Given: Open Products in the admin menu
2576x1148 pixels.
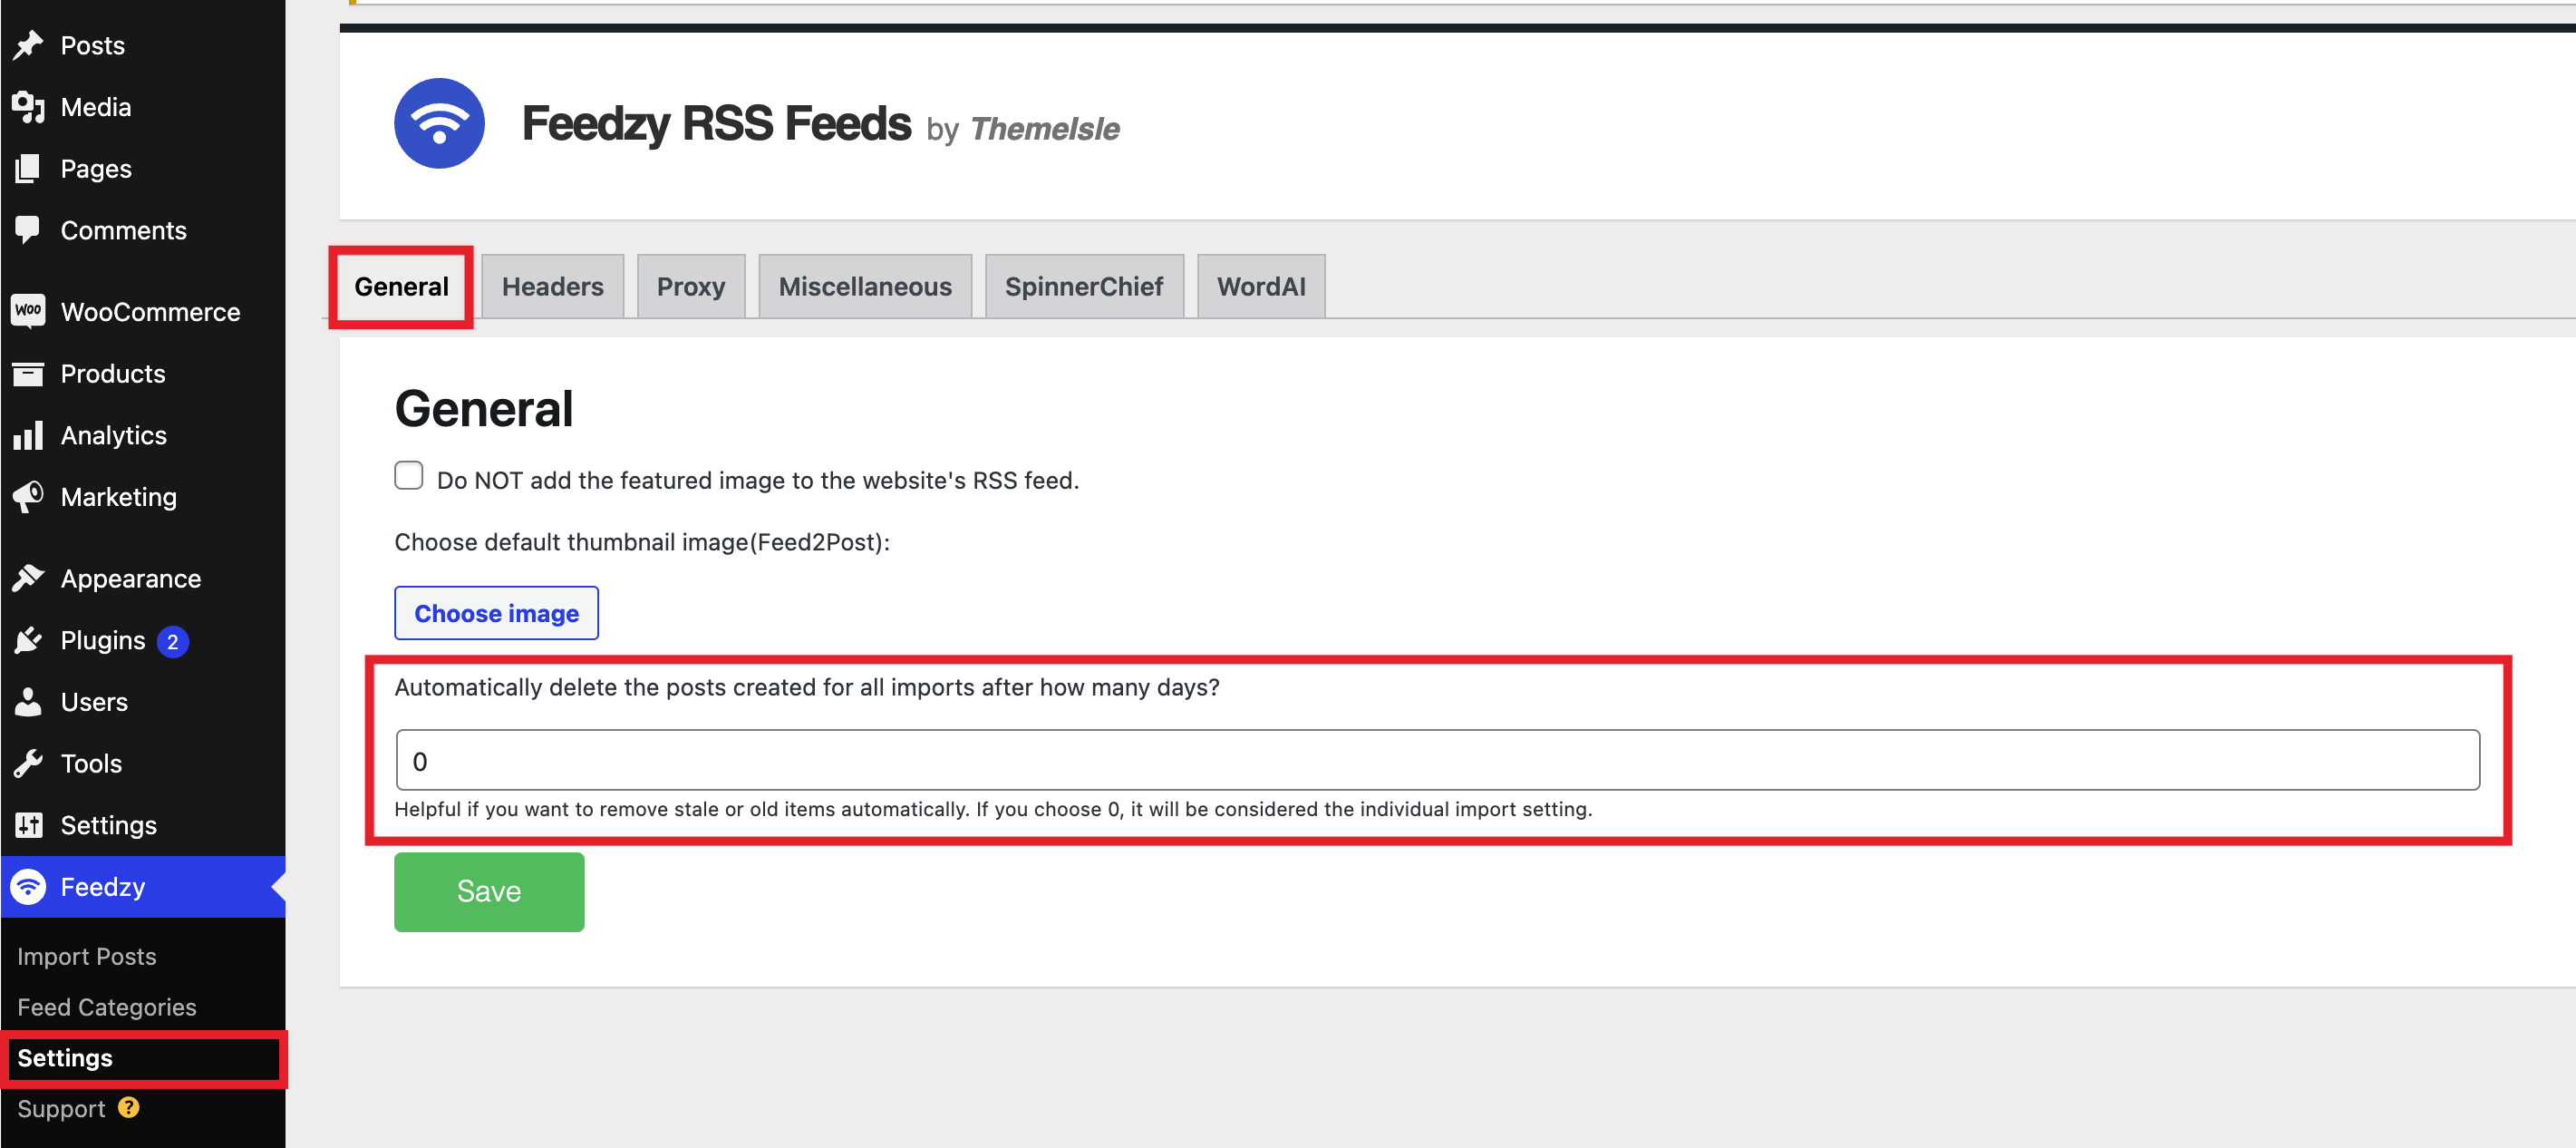Looking at the screenshot, I should pos(113,373).
